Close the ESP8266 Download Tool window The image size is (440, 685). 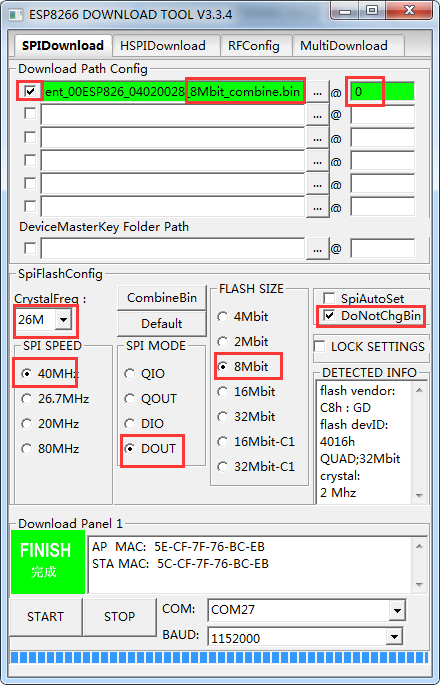coord(409,11)
